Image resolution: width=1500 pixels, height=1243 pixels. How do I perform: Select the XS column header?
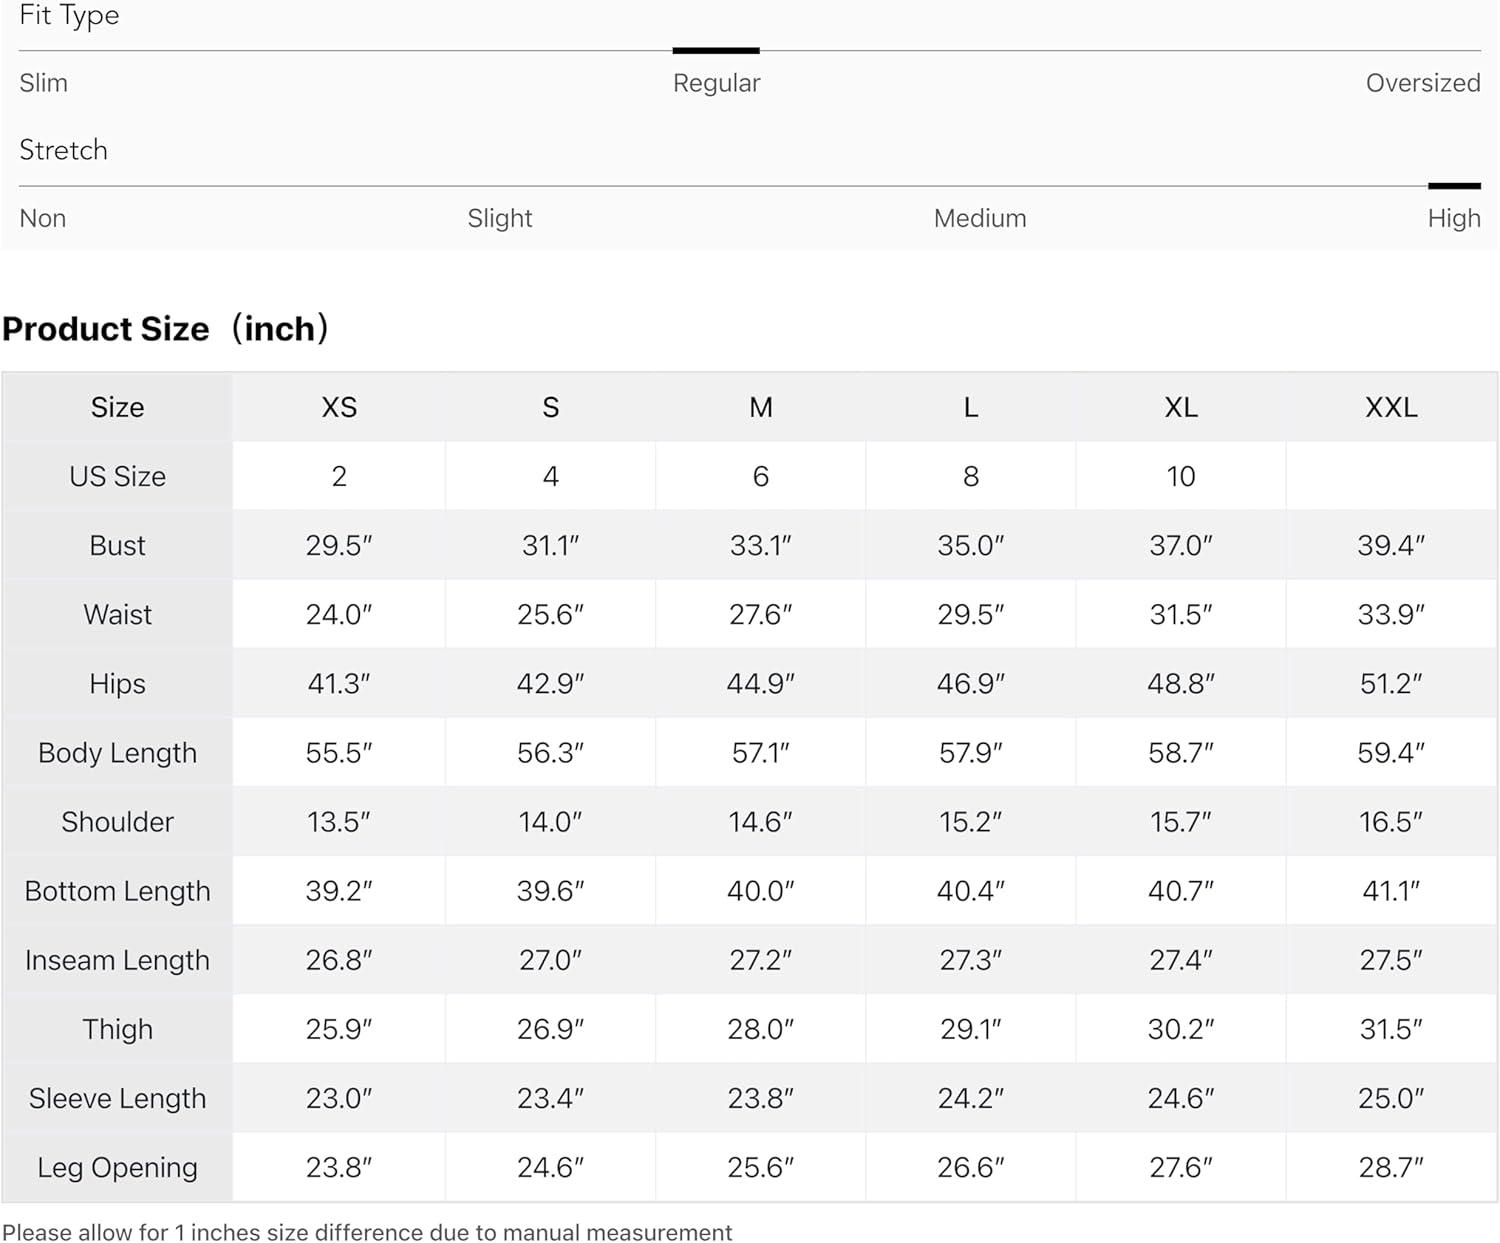pyautogui.click(x=339, y=407)
